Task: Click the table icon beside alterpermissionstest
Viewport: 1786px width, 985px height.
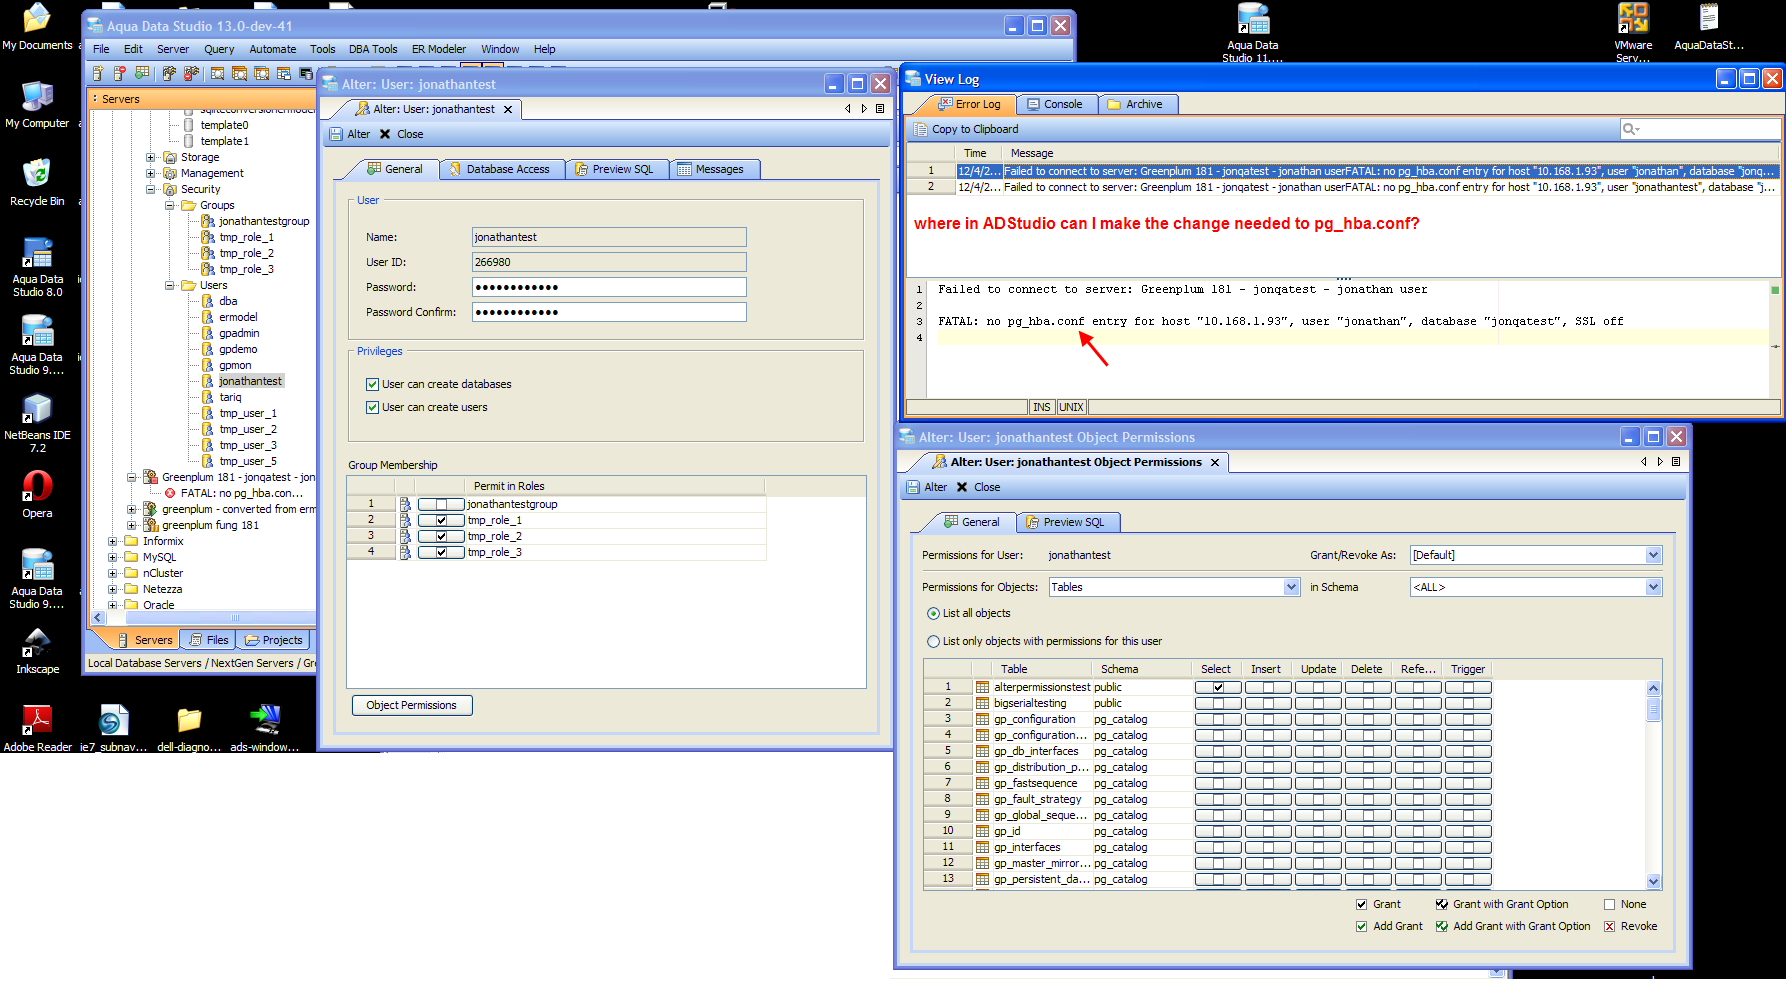Action: coord(983,687)
